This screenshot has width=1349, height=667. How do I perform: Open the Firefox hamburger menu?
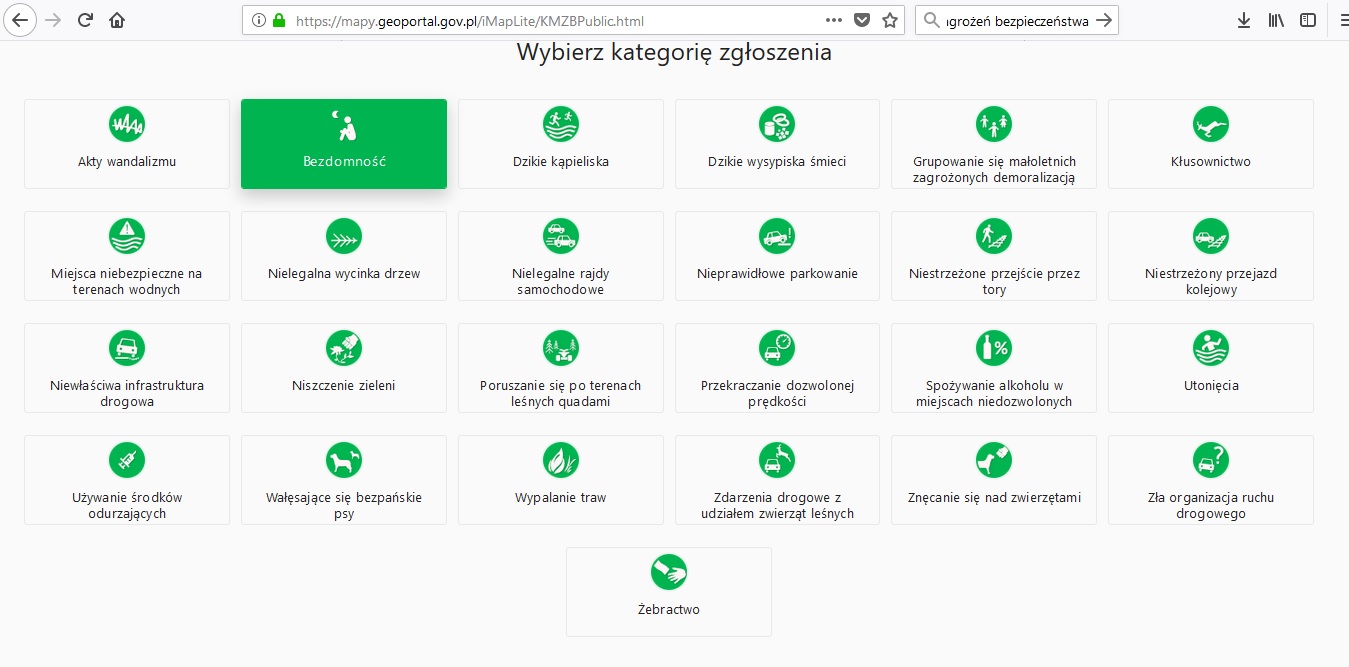[1343, 20]
